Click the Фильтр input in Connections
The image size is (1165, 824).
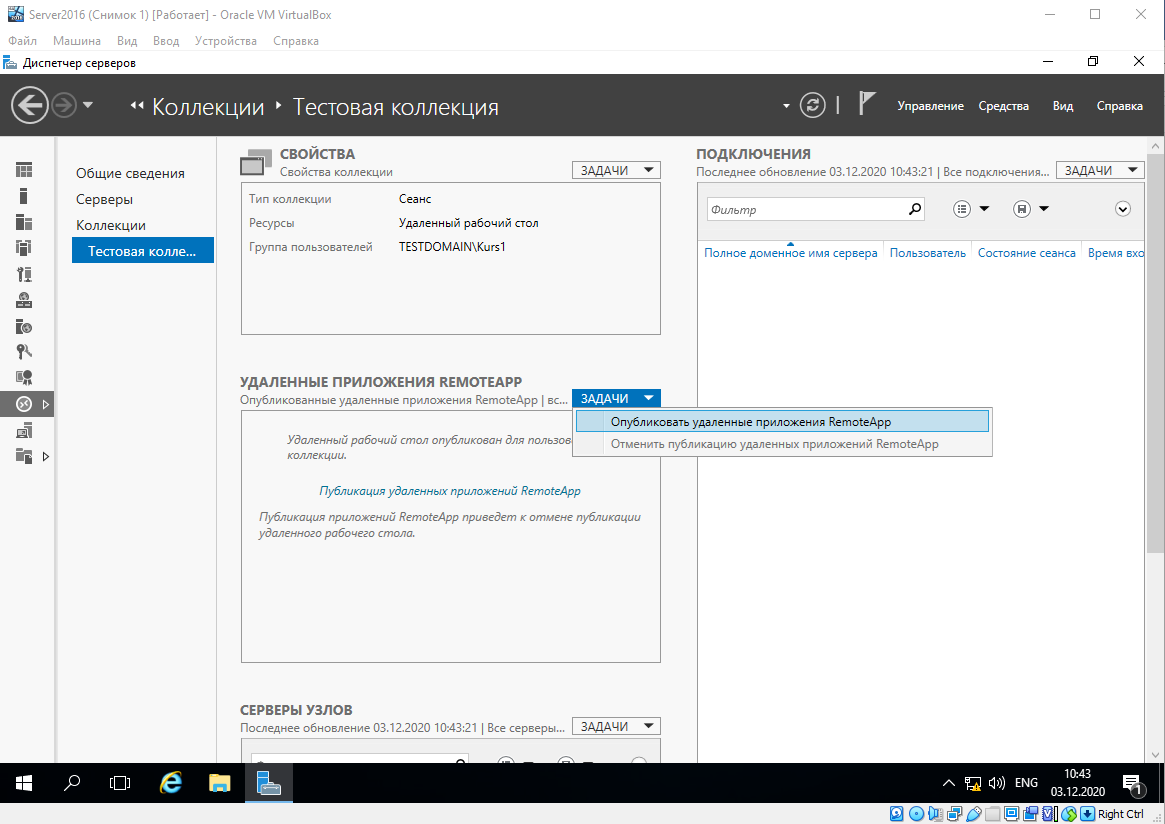pyautogui.click(x=805, y=209)
